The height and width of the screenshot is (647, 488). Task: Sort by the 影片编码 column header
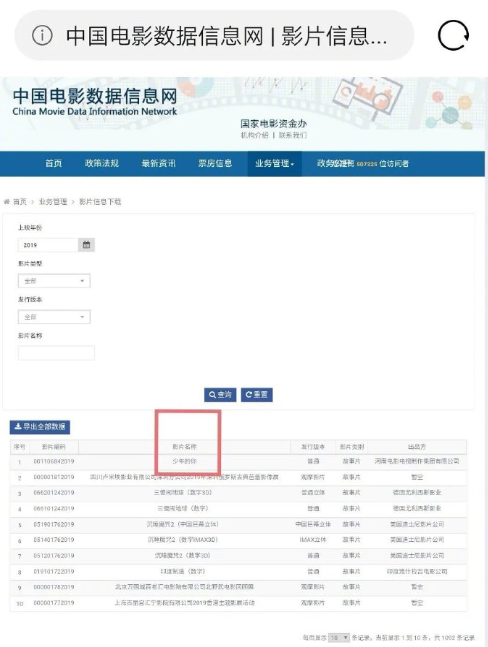pyautogui.click(x=54, y=447)
